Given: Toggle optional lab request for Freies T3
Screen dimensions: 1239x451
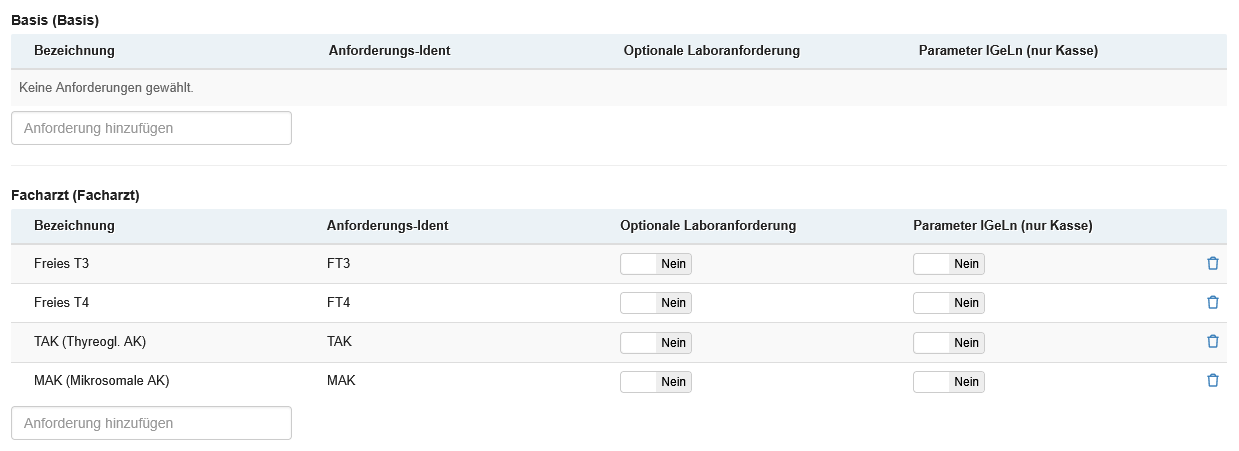Looking at the screenshot, I should pyautogui.click(x=656, y=264).
